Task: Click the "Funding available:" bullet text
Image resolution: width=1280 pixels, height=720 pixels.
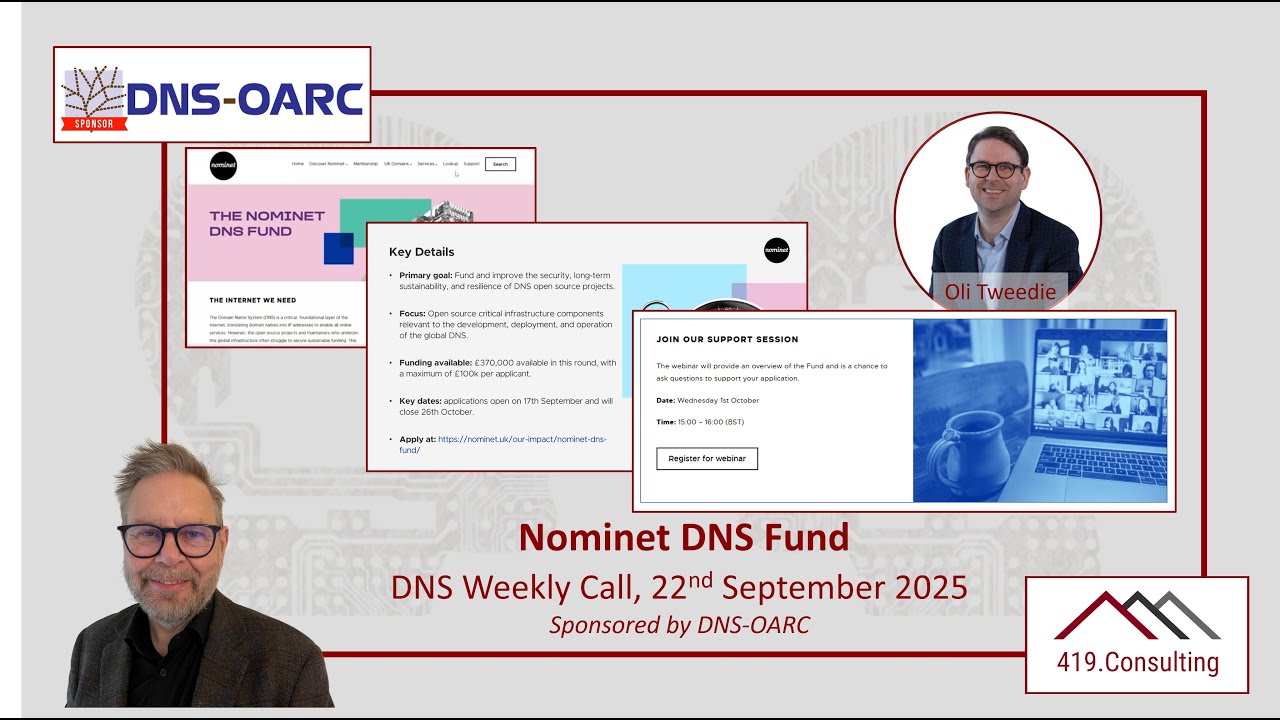Action: pos(508,368)
